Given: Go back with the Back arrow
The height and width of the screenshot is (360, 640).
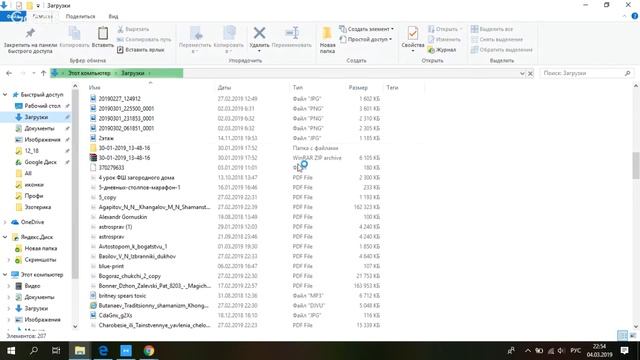Looking at the screenshot, I should point(9,73).
